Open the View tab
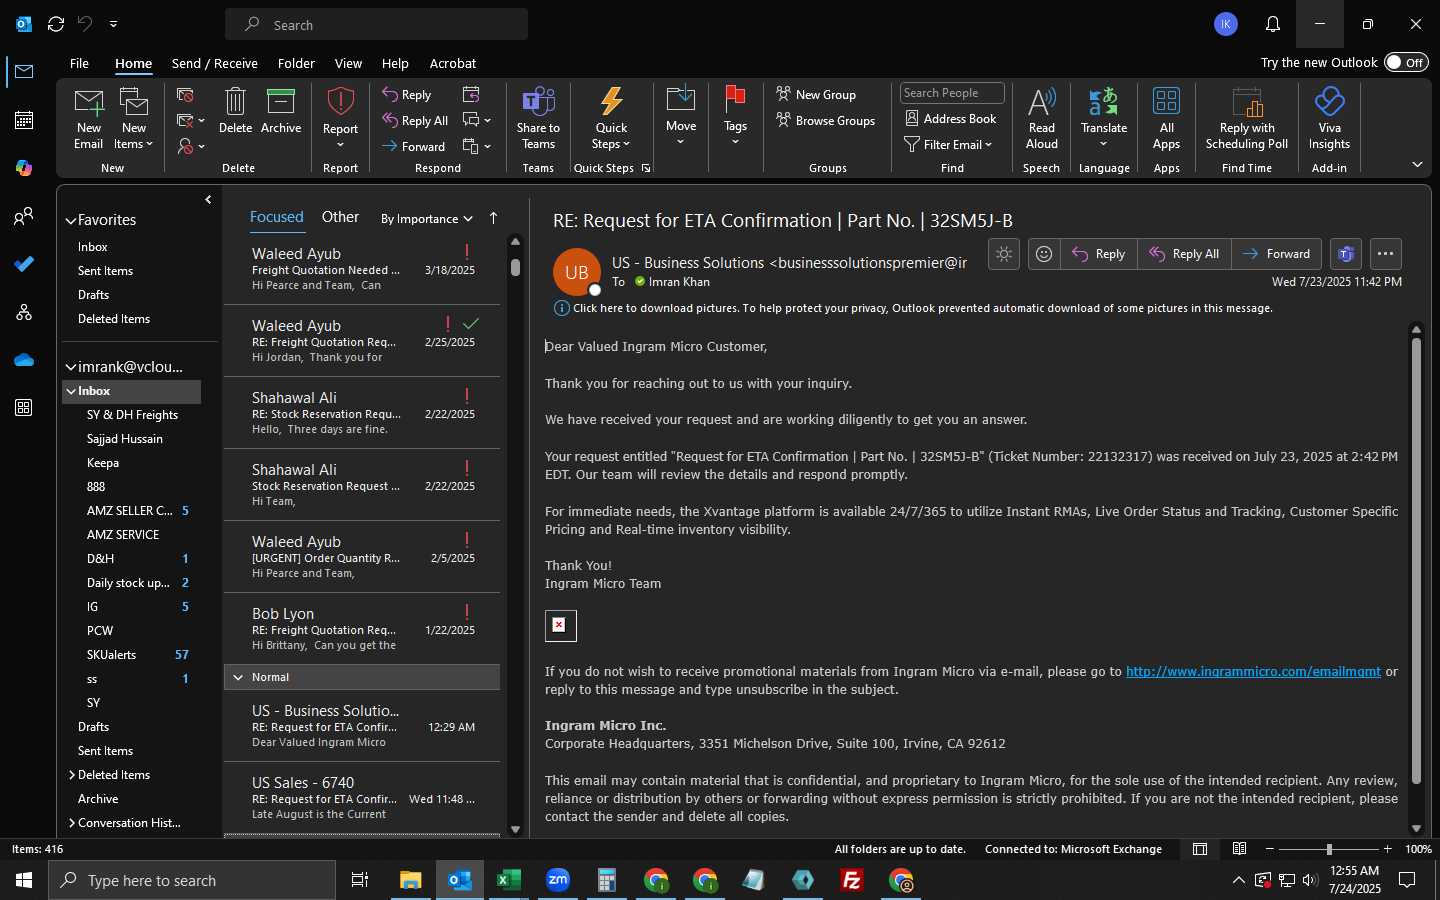This screenshot has height=900, width=1440. 348,63
